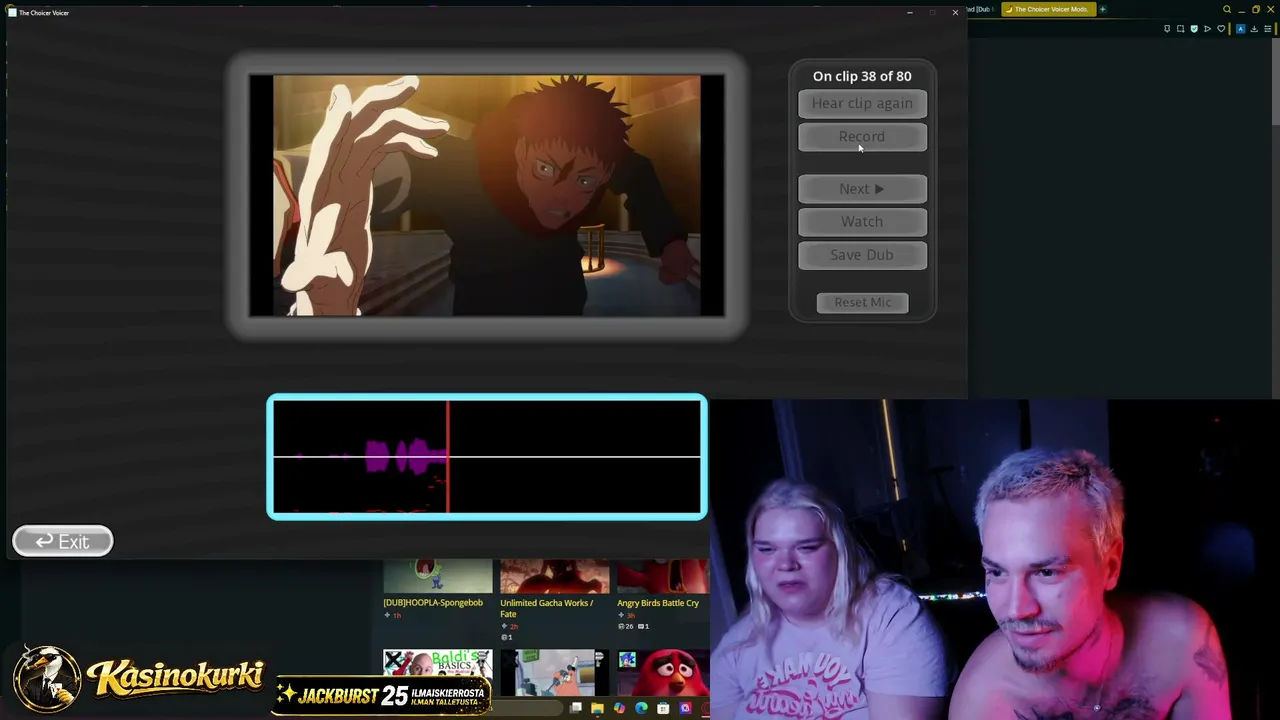
Task: Open the browser tab search icon
Action: pos(1227,9)
